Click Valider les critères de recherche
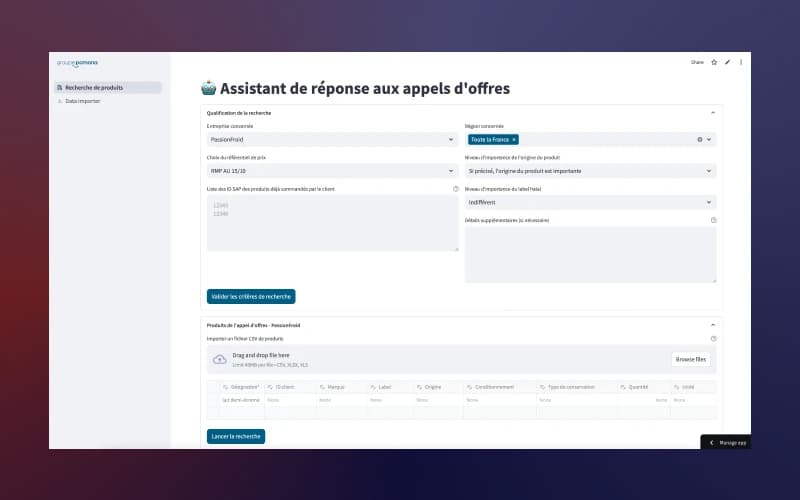 251,297
